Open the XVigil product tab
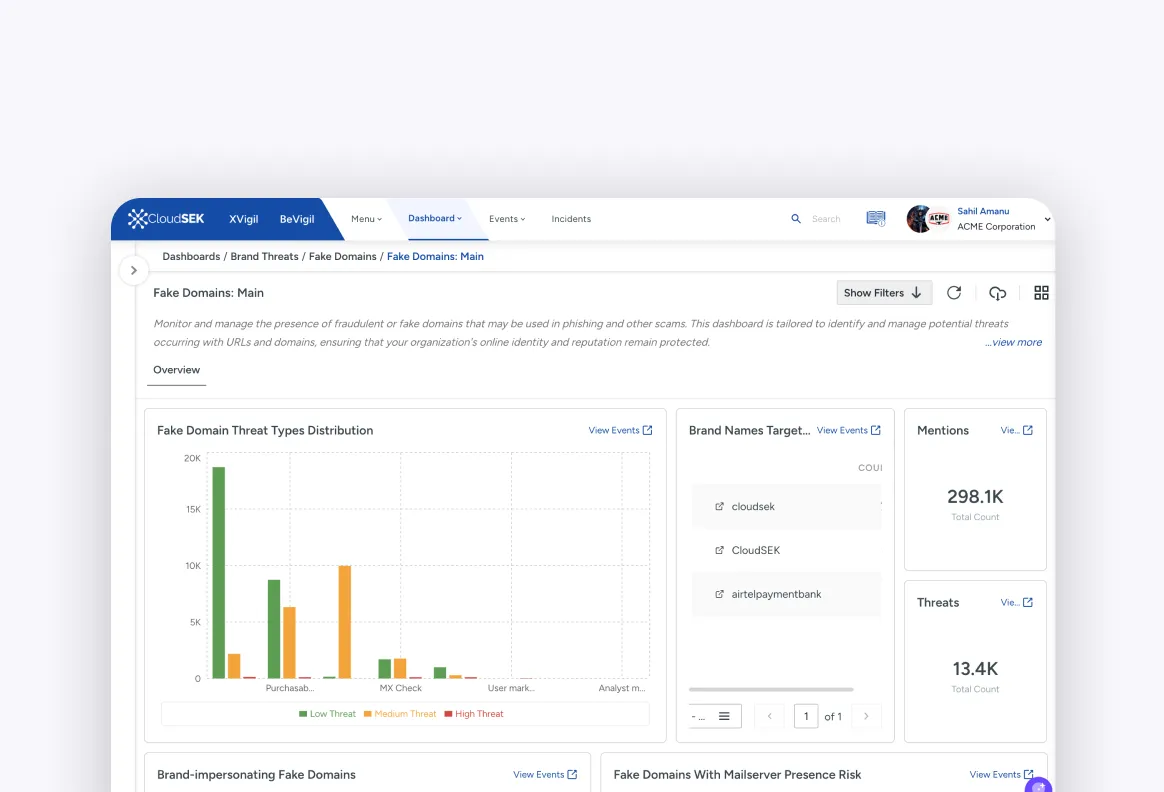Screen dimensions: 1164x792 243,219
